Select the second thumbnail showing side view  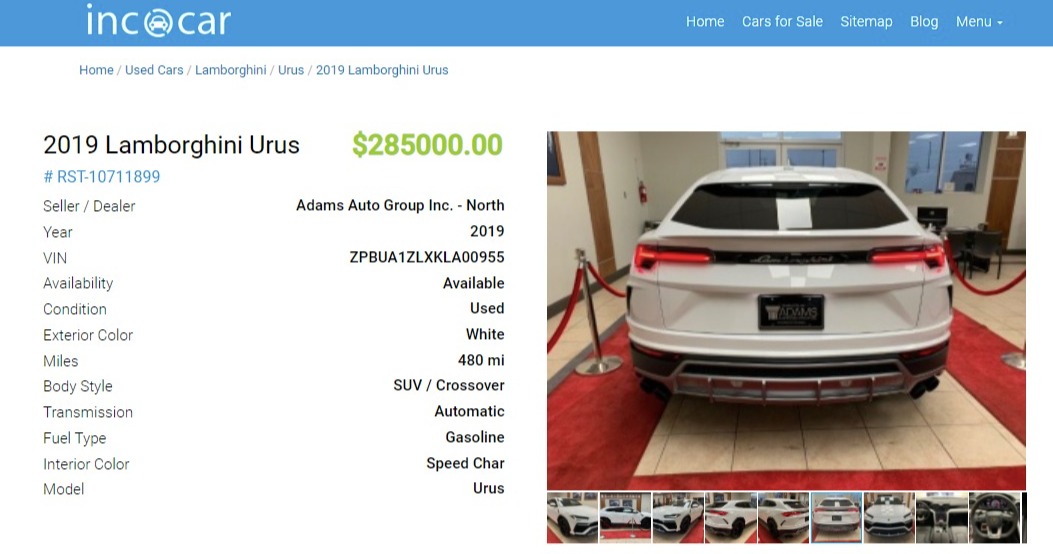[625, 517]
